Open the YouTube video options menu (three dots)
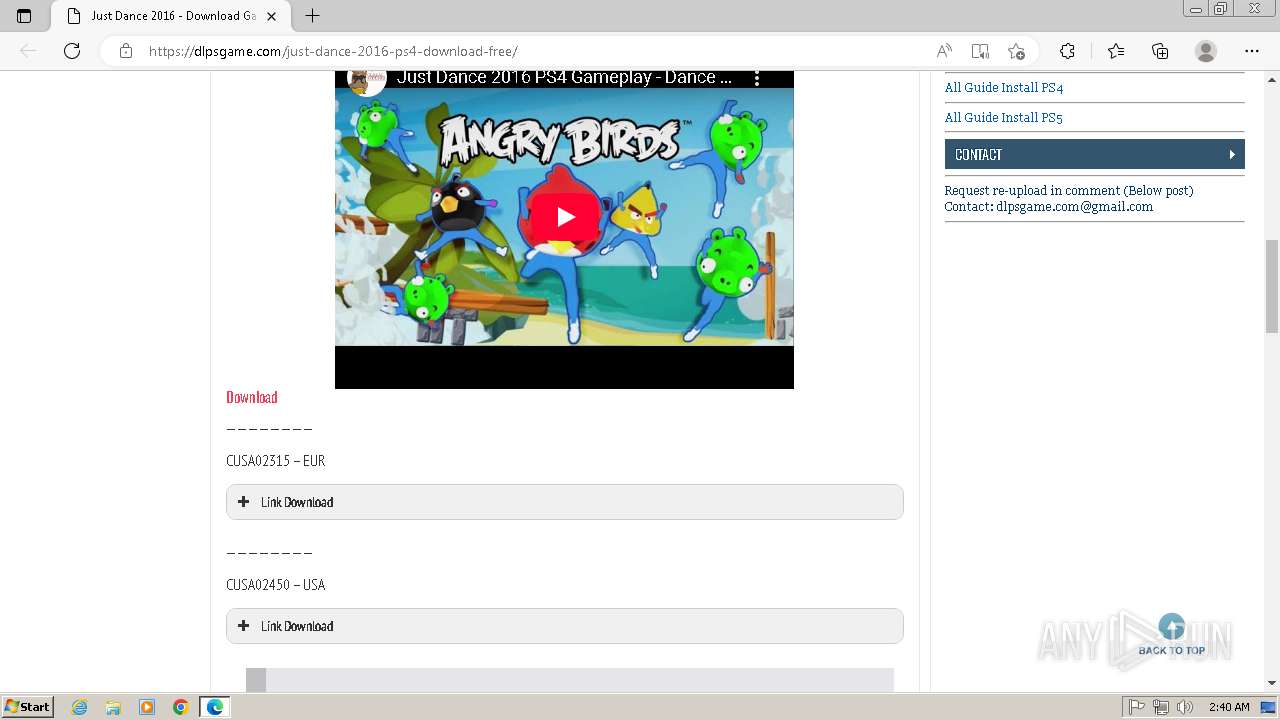The image size is (1280, 720). [x=757, y=78]
